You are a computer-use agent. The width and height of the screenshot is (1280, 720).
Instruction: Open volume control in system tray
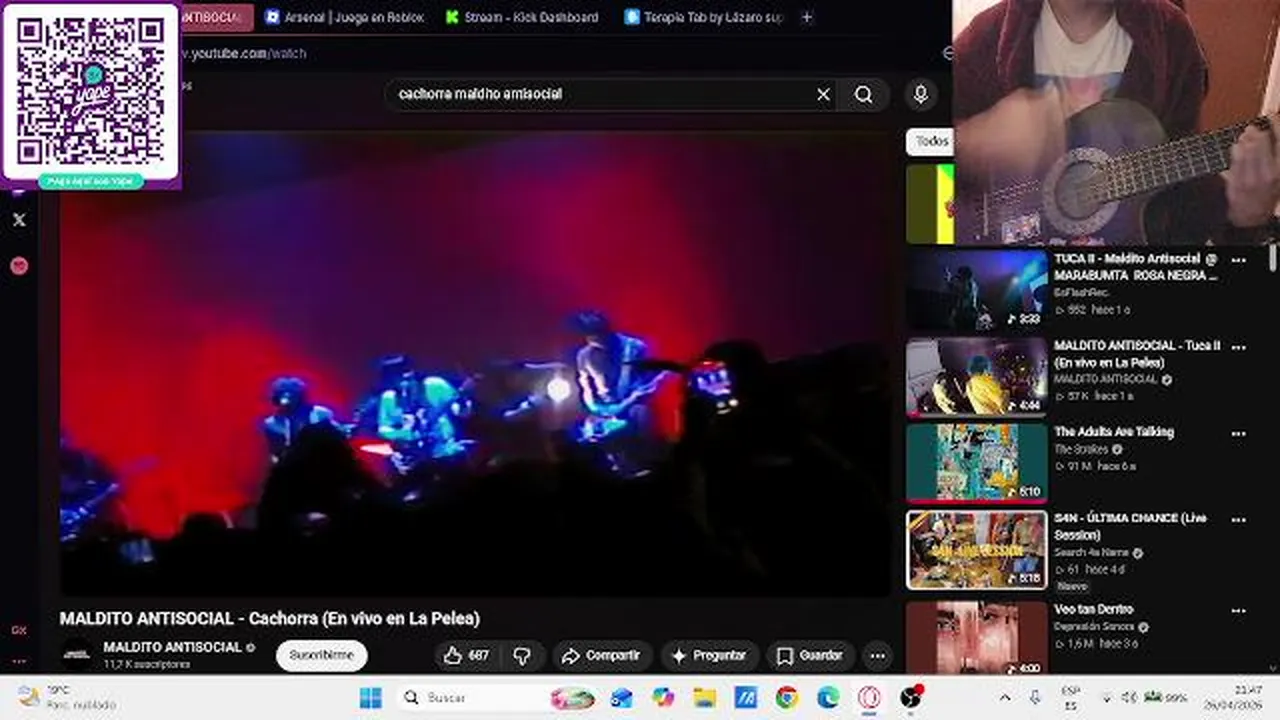(x=1129, y=697)
